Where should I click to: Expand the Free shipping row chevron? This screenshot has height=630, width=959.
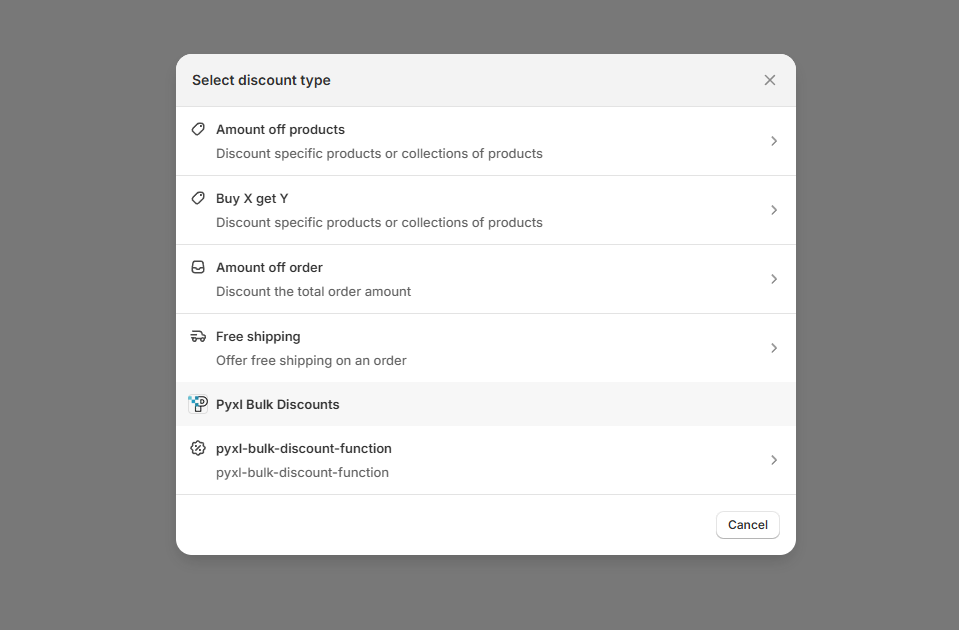773,348
